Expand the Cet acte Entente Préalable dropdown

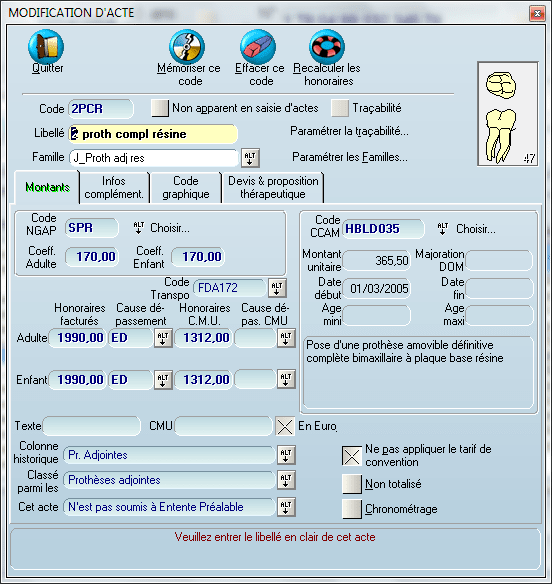(286, 507)
